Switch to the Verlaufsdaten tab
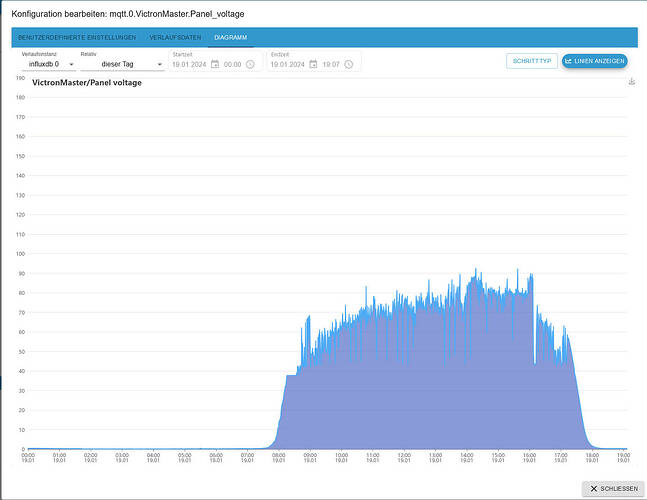The width and height of the screenshot is (647, 500). (x=175, y=38)
